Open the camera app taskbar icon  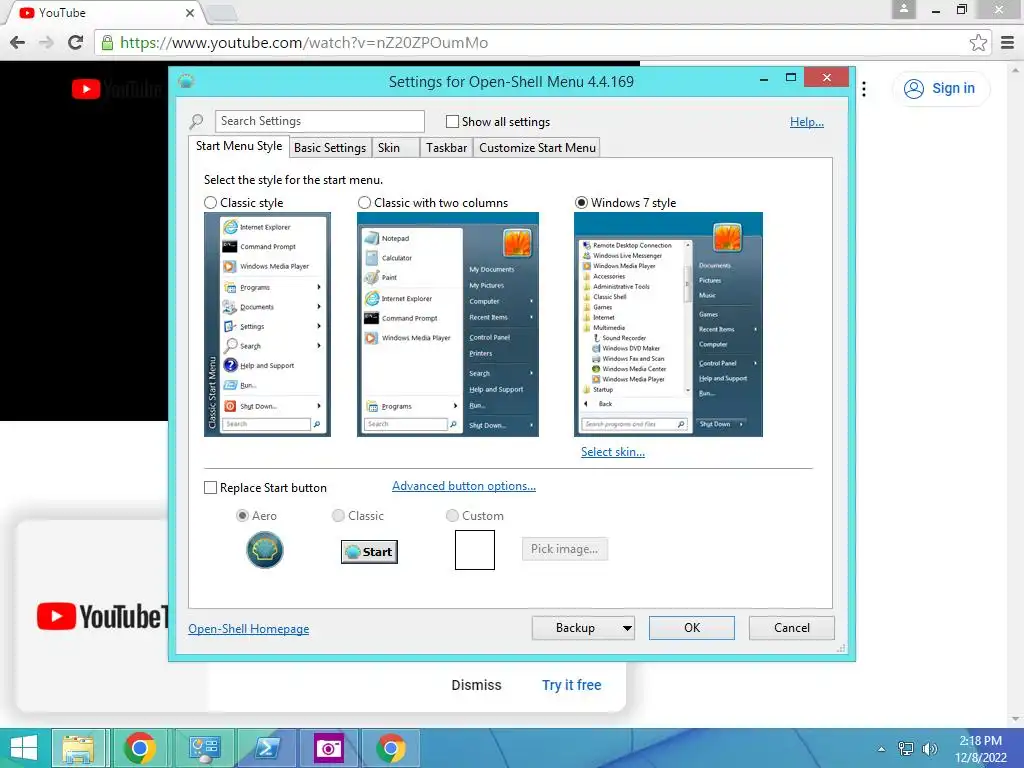328,748
